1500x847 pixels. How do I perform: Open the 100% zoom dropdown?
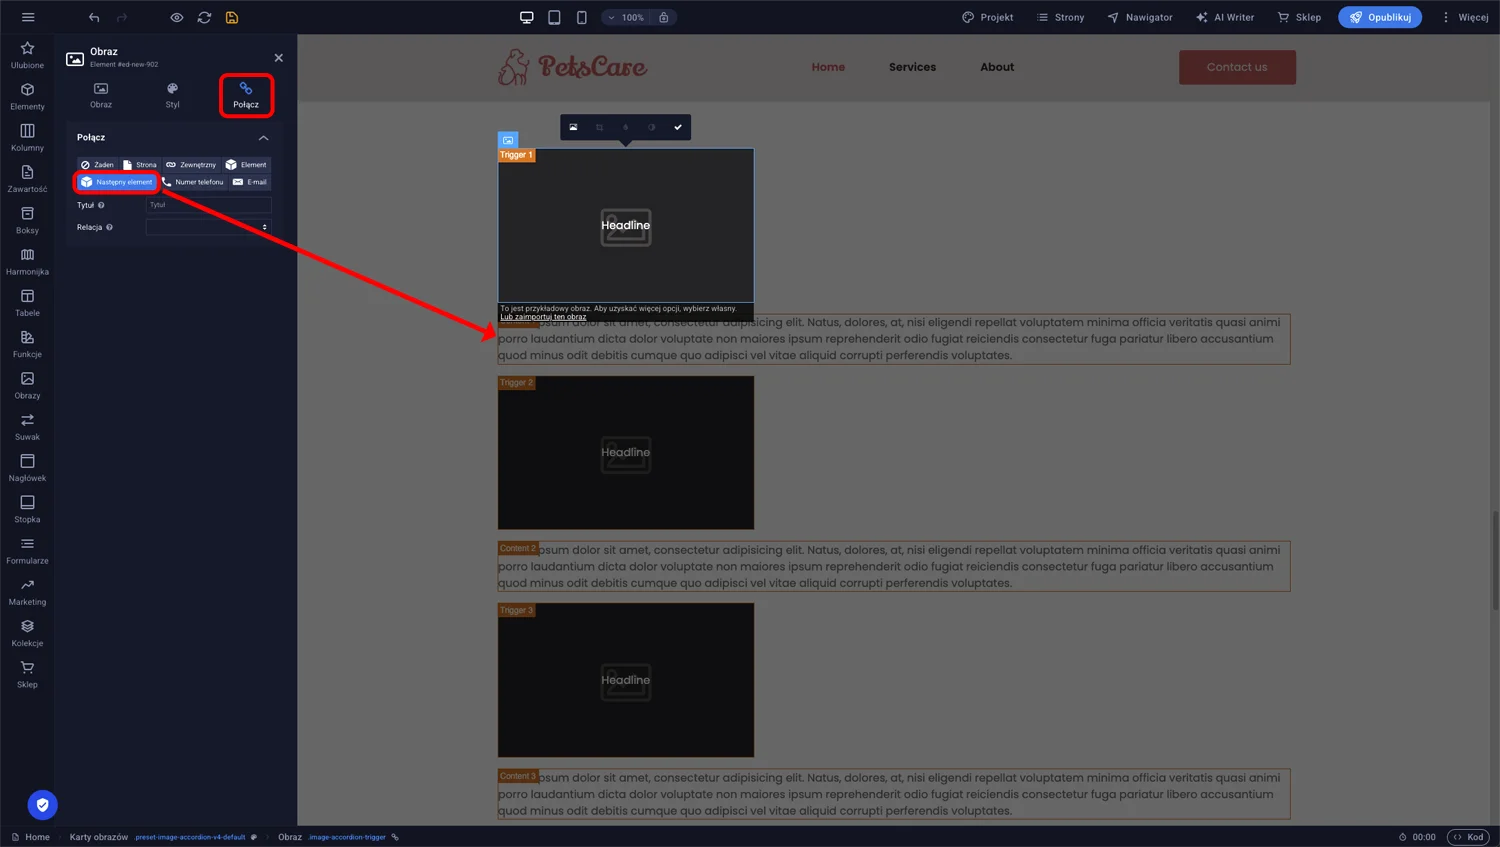[627, 17]
